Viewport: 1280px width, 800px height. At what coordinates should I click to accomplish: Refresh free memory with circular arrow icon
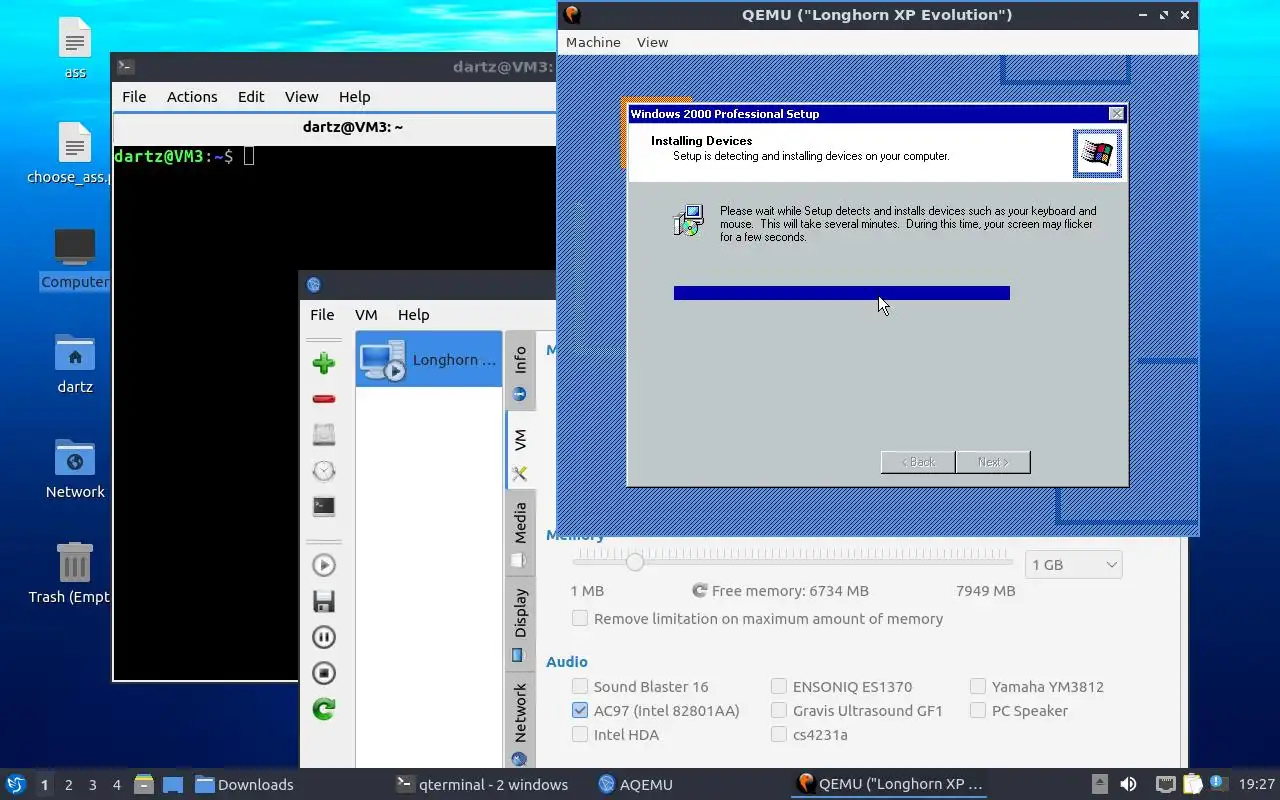coord(700,591)
